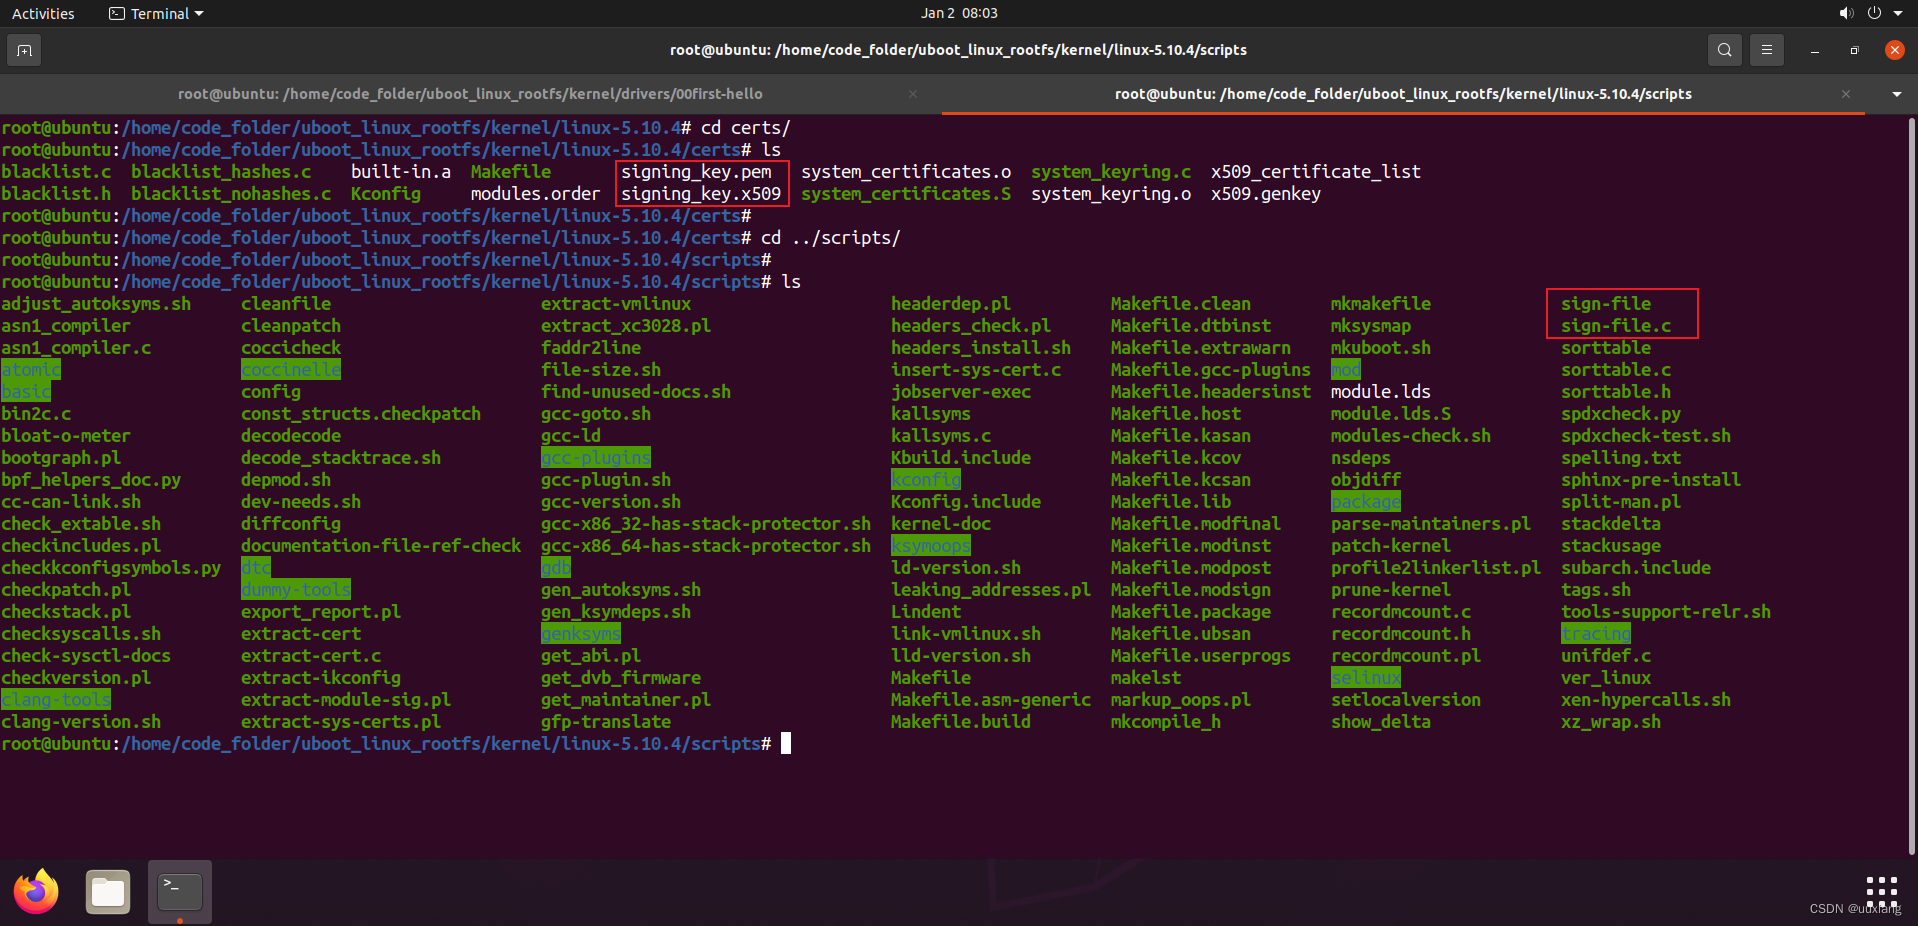Click the terminal cursor after the last prompt
Viewport: 1918px width, 926px height.
pos(786,743)
